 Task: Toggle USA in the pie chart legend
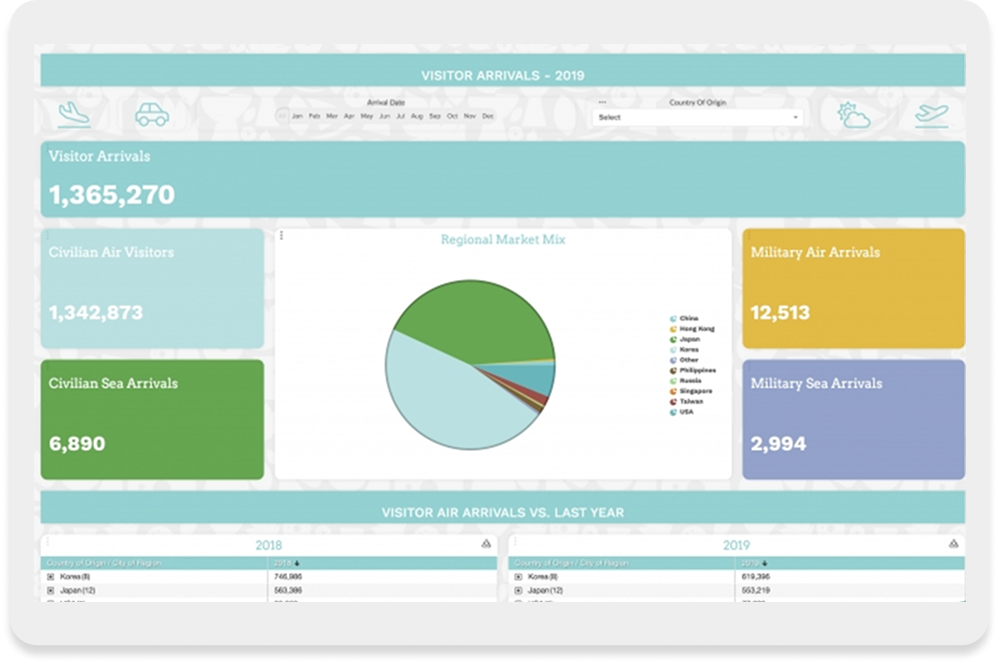(687, 411)
